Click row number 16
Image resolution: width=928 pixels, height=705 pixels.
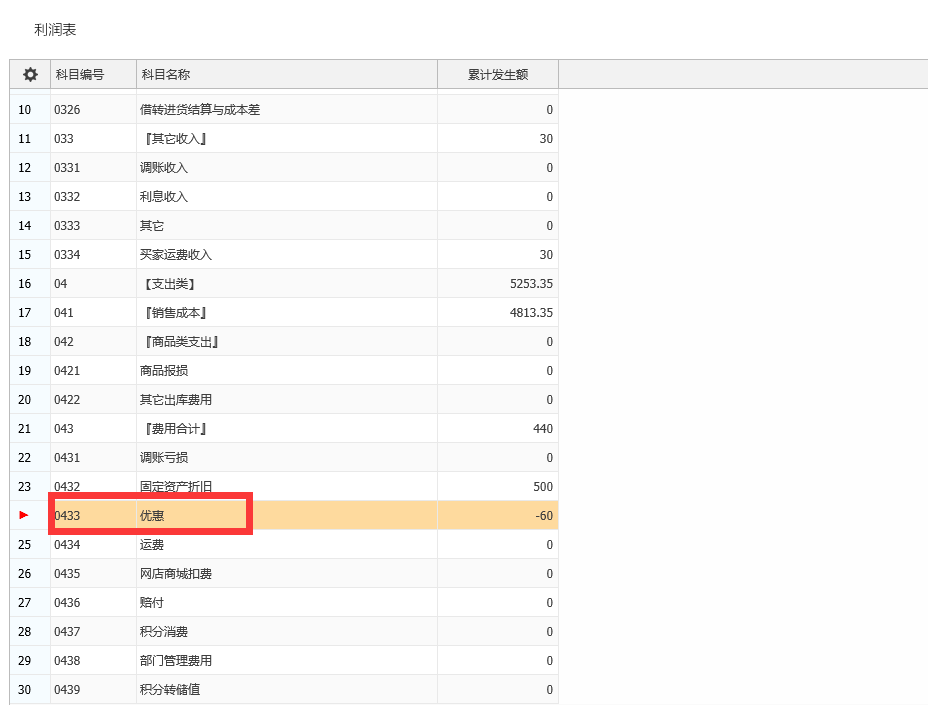tap(24, 284)
